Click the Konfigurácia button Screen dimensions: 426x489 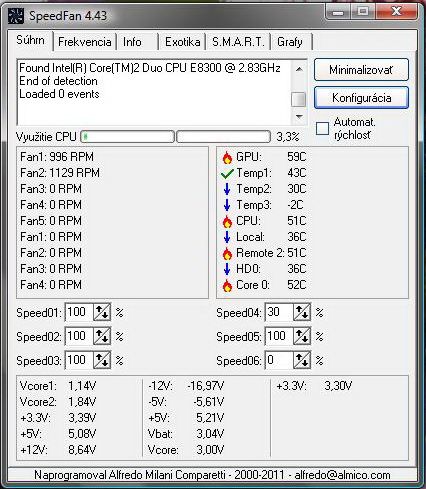click(361, 98)
